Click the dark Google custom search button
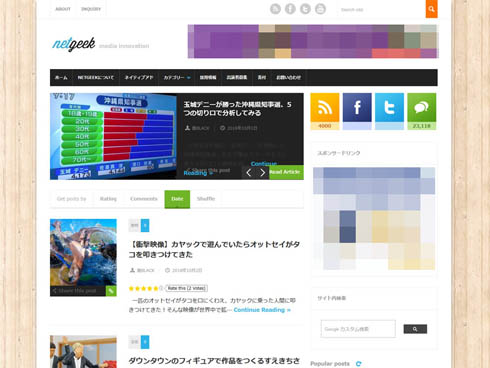 (415, 329)
